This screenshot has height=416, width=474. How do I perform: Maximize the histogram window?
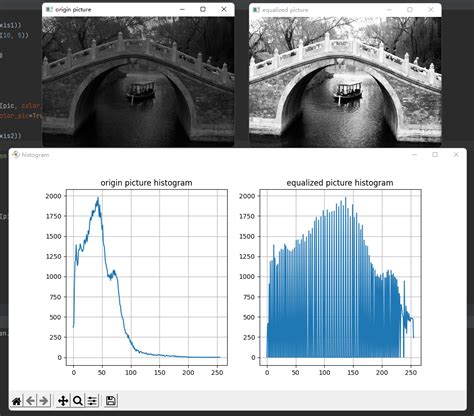(x=435, y=154)
